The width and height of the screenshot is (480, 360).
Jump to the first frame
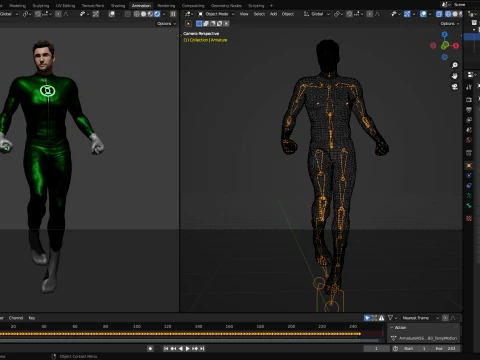(x=166, y=348)
